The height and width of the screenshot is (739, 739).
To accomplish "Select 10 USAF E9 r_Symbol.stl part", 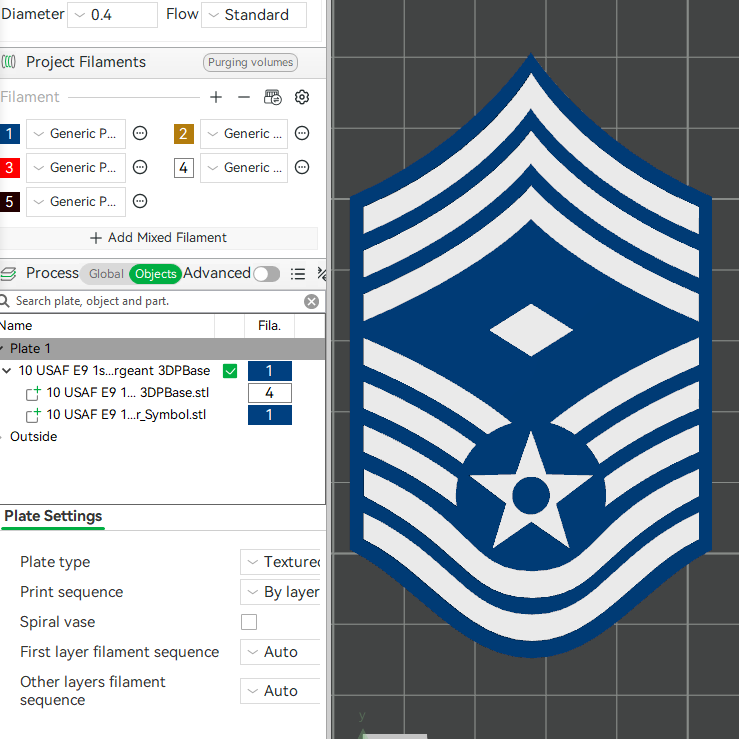I will [x=126, y=415].
